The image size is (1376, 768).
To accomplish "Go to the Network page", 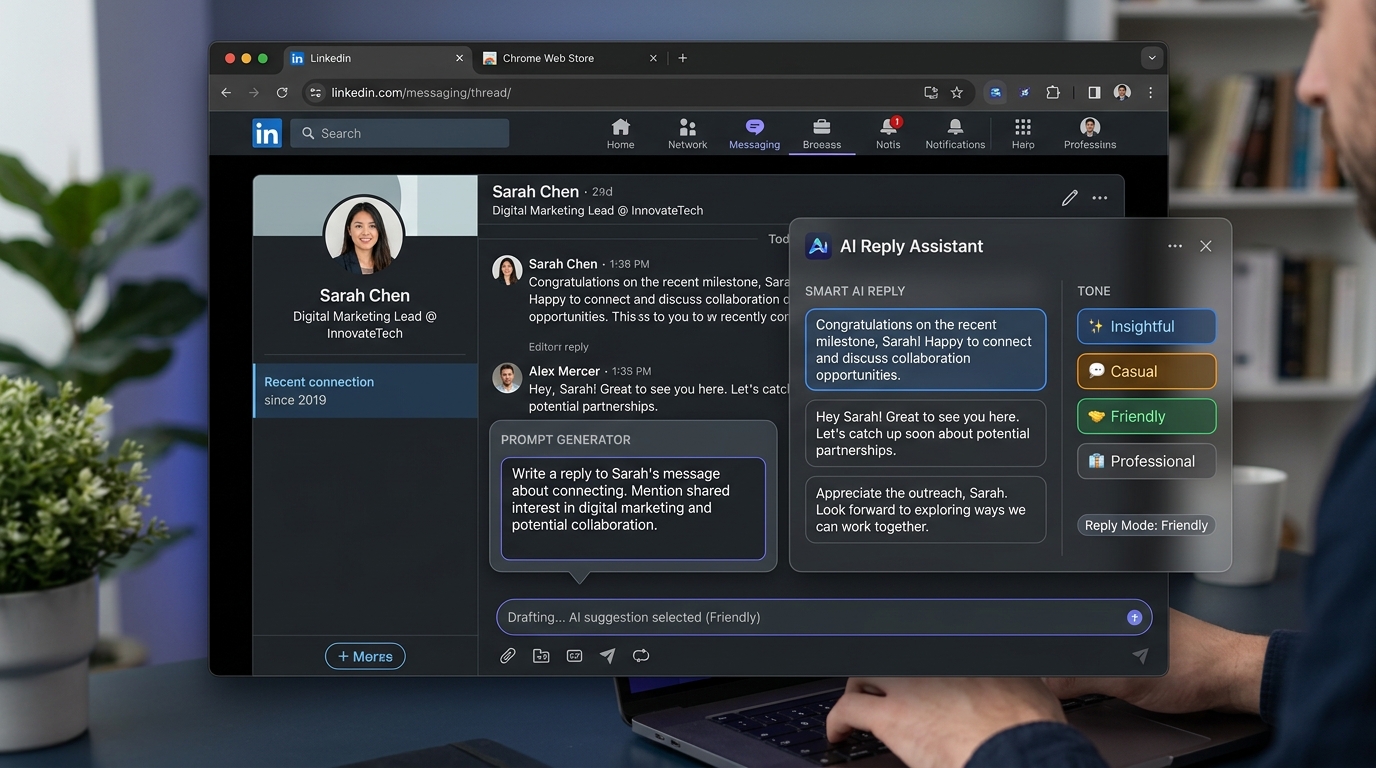I will 687,134.
